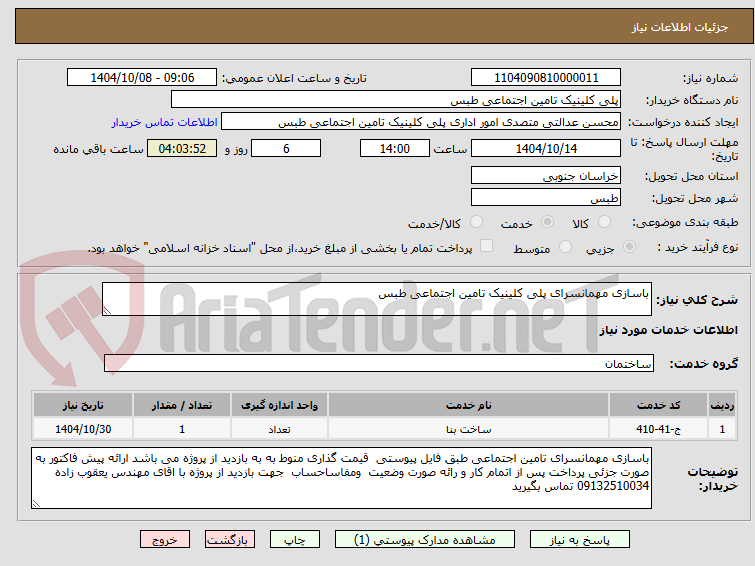Image resolution: width=755 pixels, height=566 pixels.
Task: Click the کد خدمت column header
Action: [x=658, y=405]
